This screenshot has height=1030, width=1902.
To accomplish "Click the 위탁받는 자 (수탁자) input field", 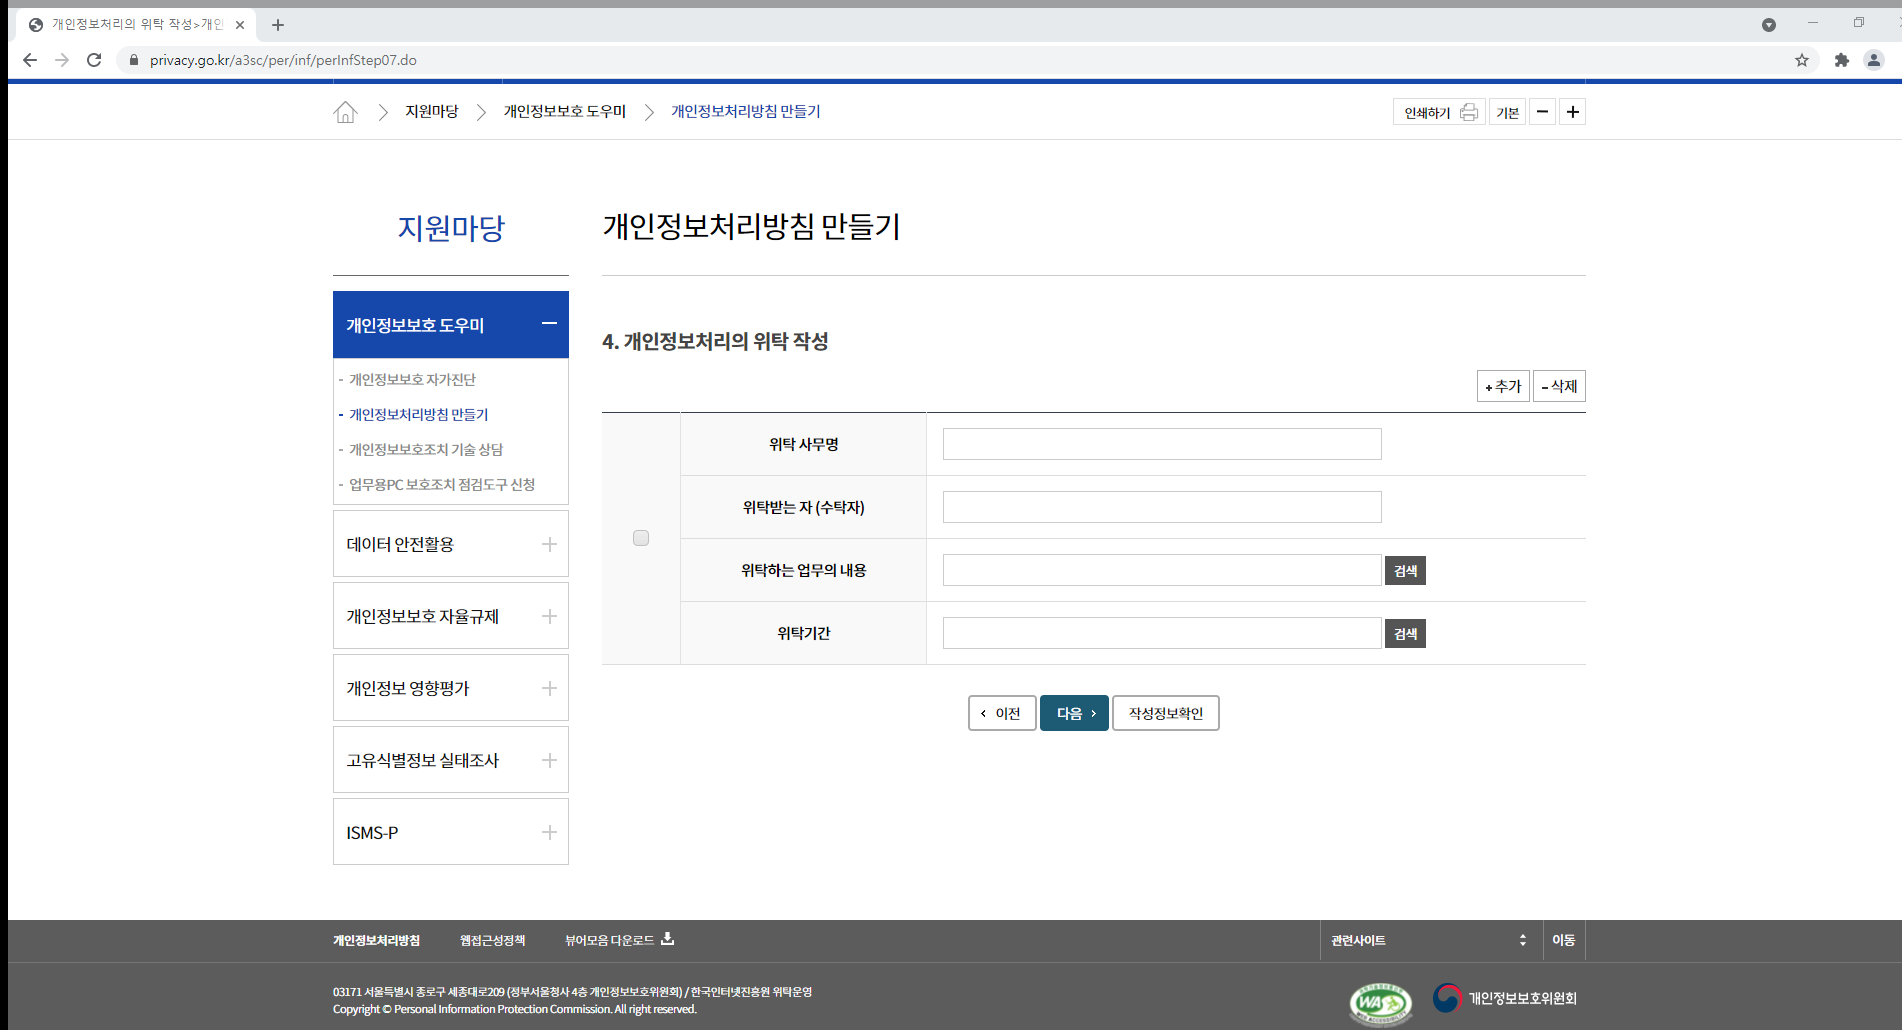I will point(1162,507).
